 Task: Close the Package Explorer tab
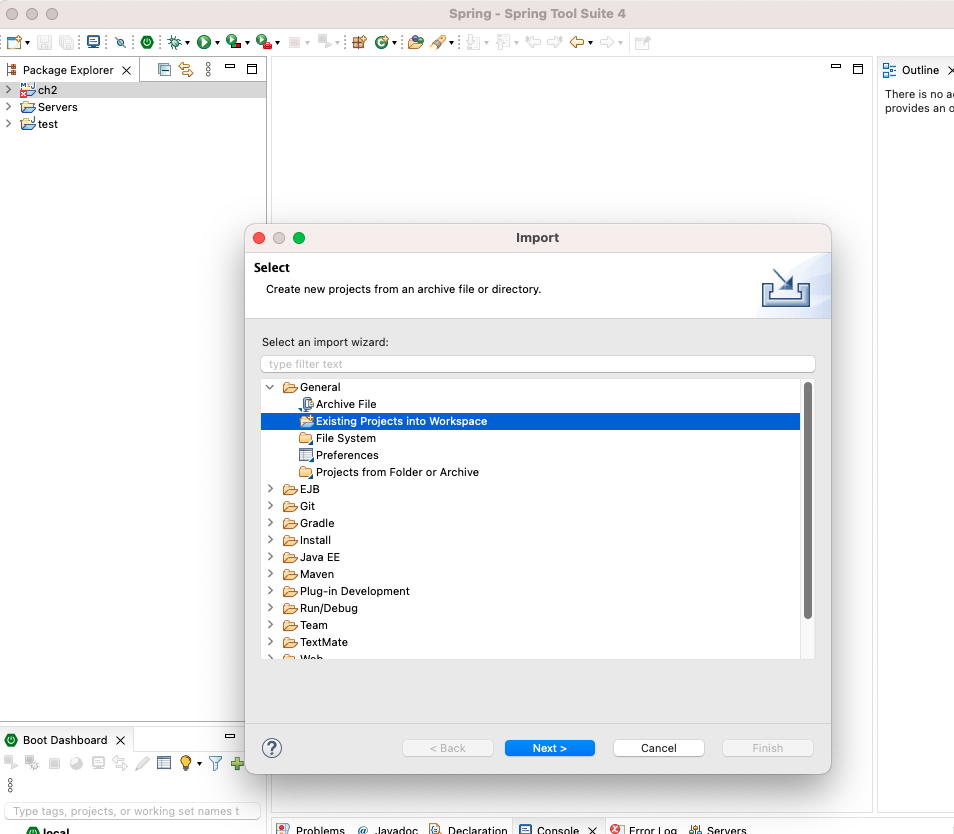point(127,71)
